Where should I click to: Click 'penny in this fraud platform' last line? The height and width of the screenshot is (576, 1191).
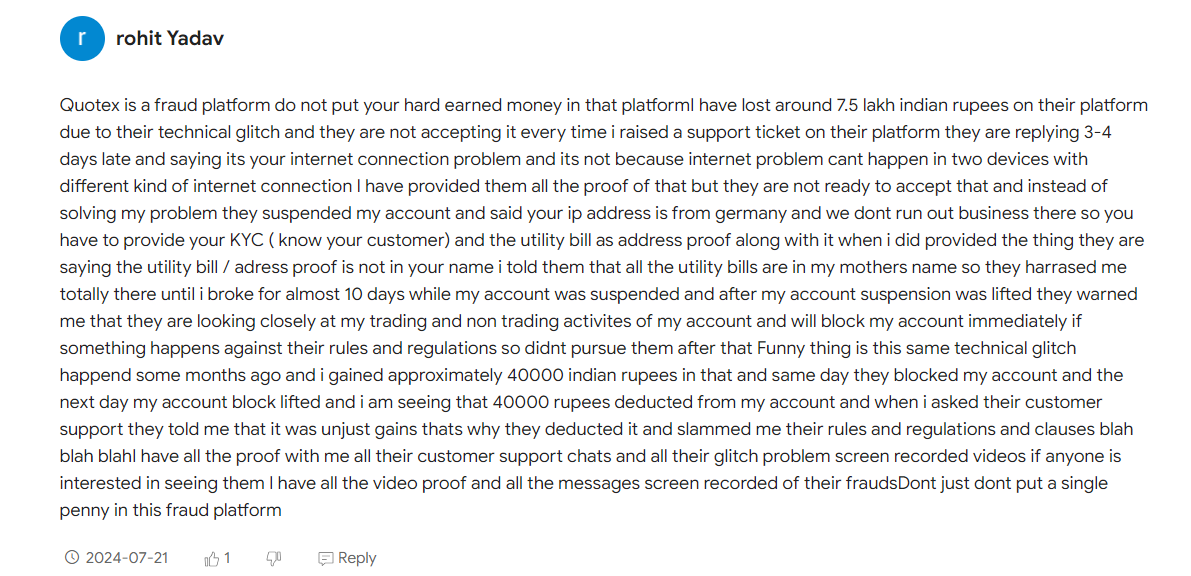pos(171,511)
